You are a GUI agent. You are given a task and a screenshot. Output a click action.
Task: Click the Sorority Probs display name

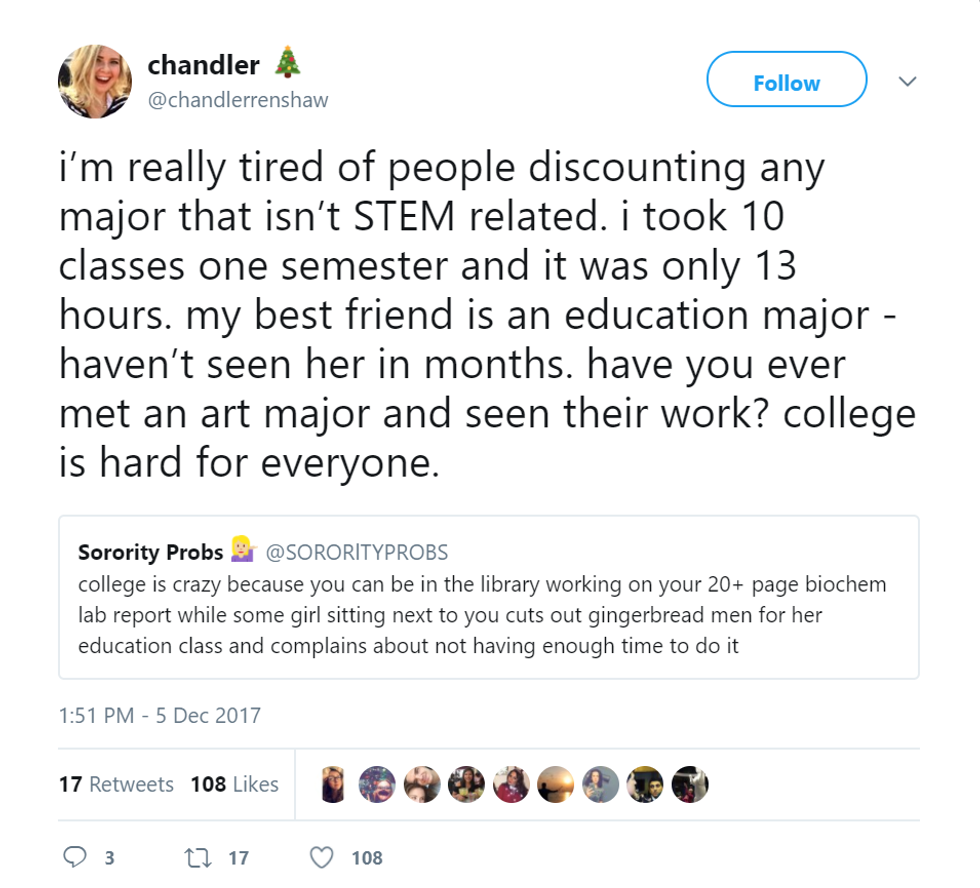click(x=150, y=552)
